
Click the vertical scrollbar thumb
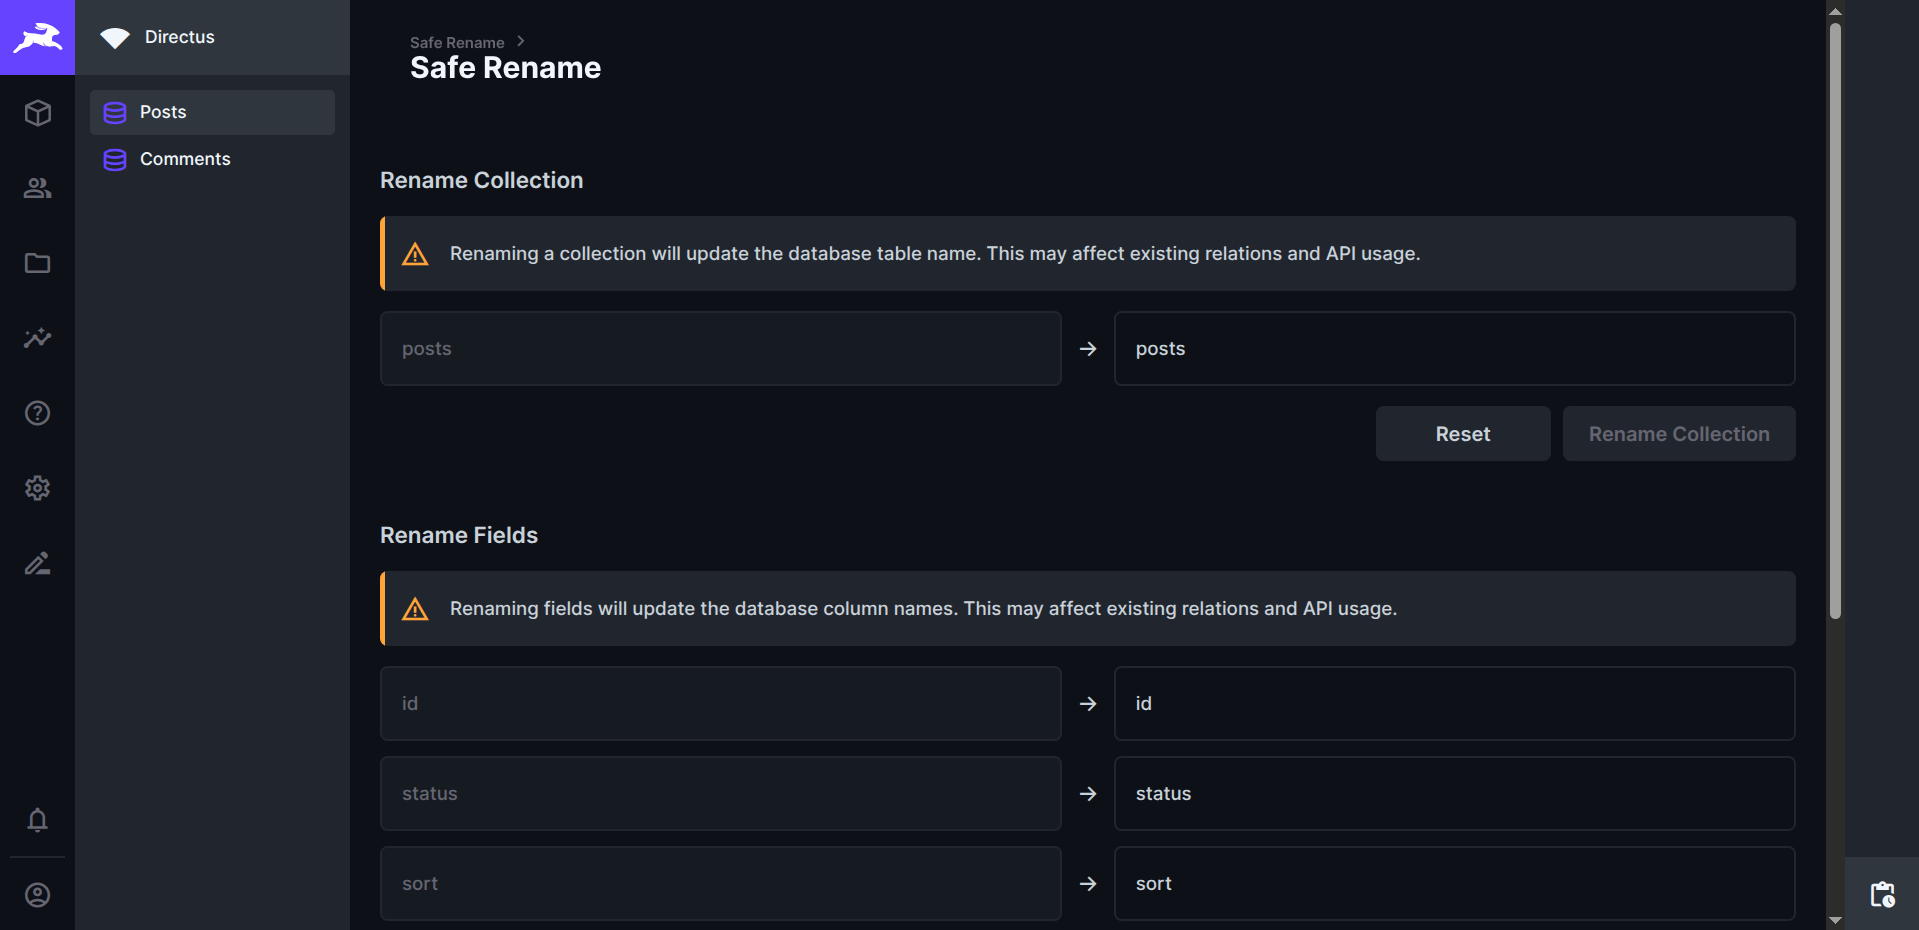click(1835, 320)
